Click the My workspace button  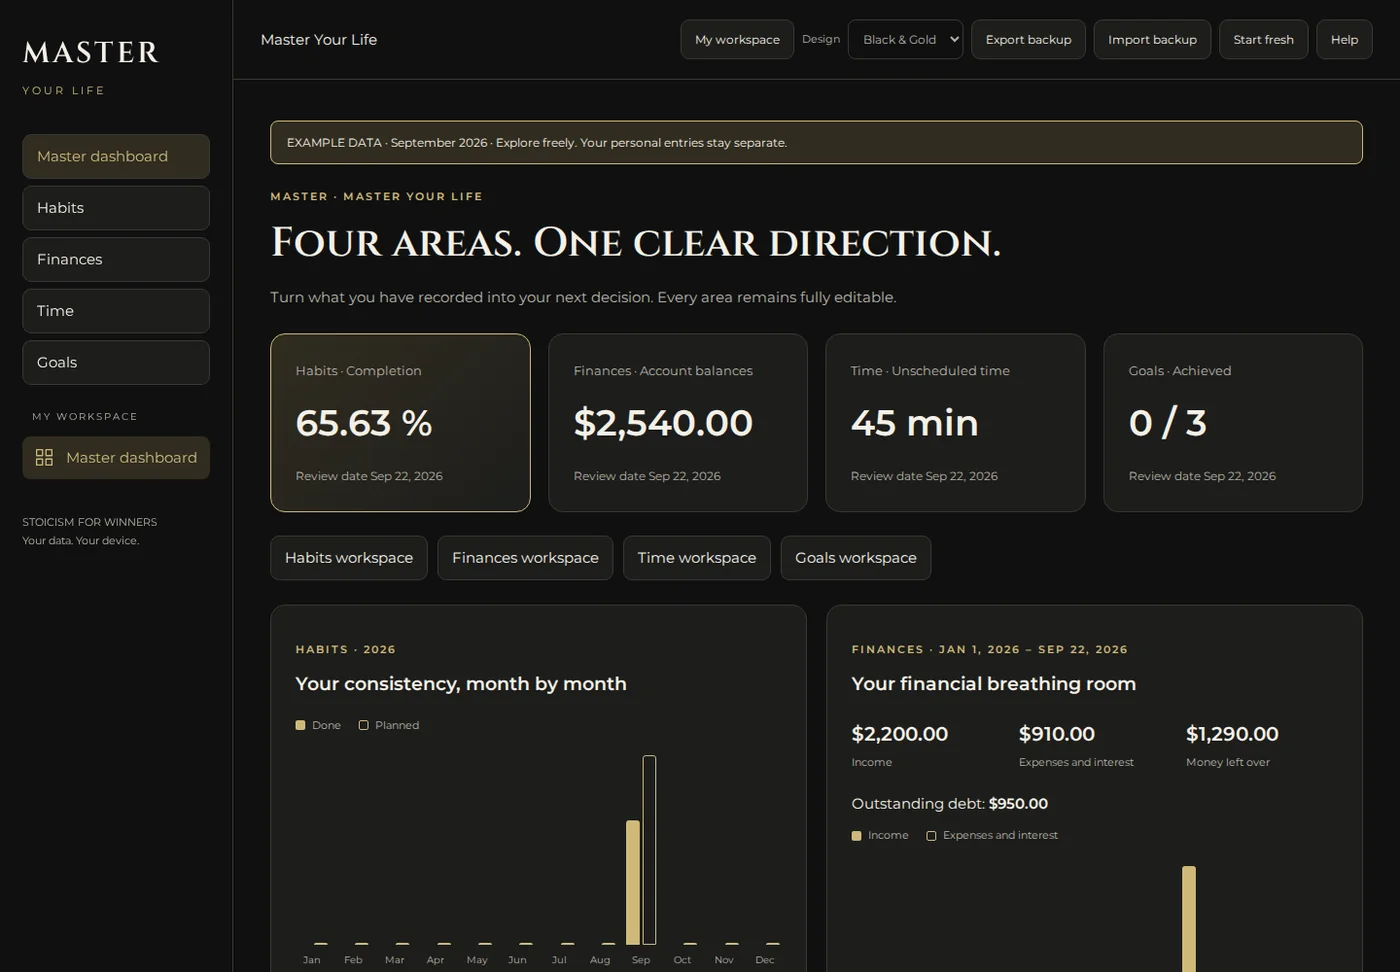click(x=737, y=40)
